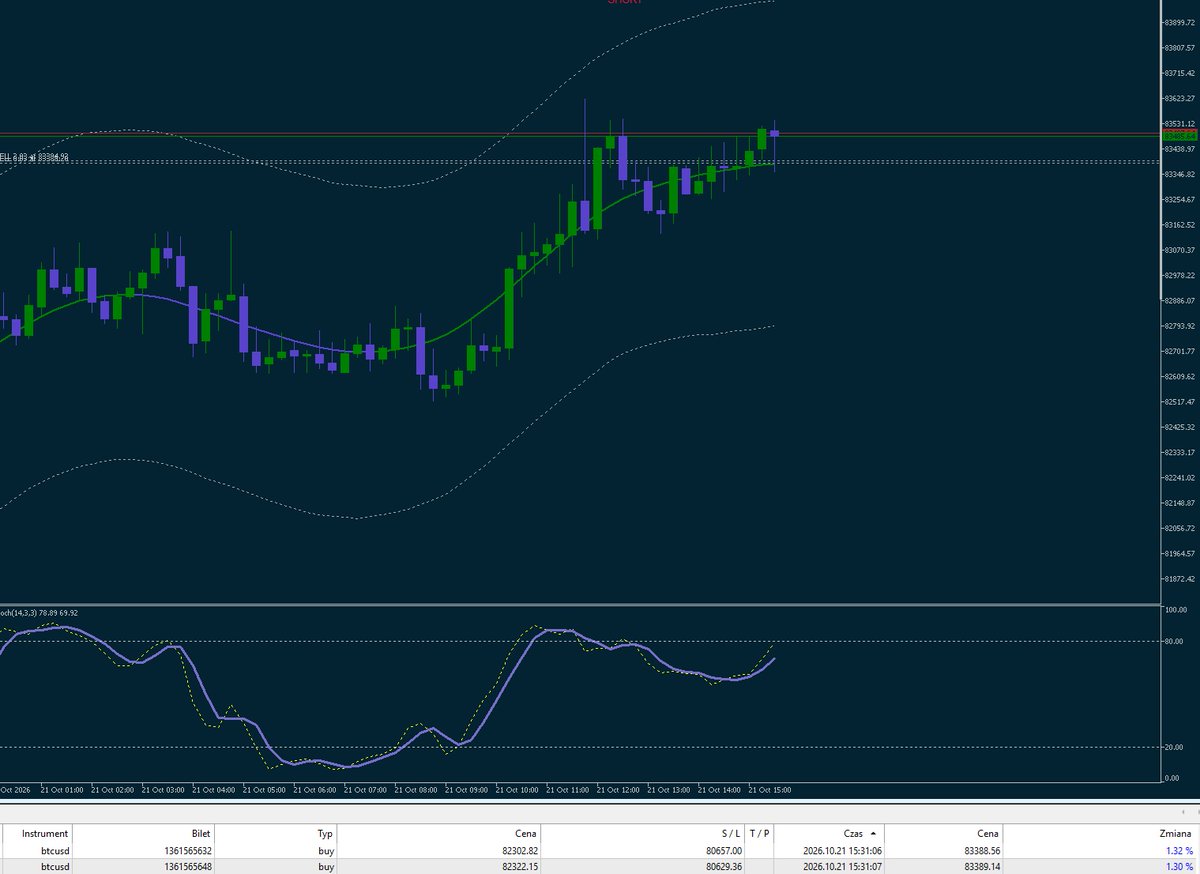This screenshot has height=874, width=1200.
Task: Click the stop loss value 80629.36
Action: pos(724,866)
